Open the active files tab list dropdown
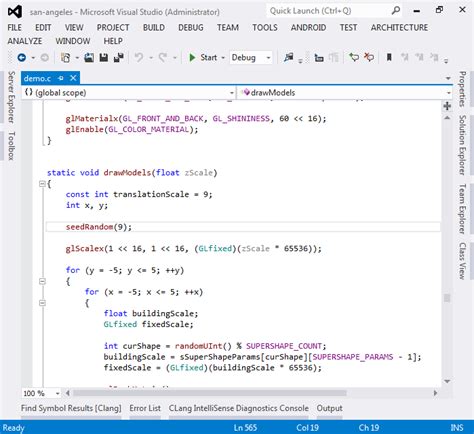 pos(448,78)
